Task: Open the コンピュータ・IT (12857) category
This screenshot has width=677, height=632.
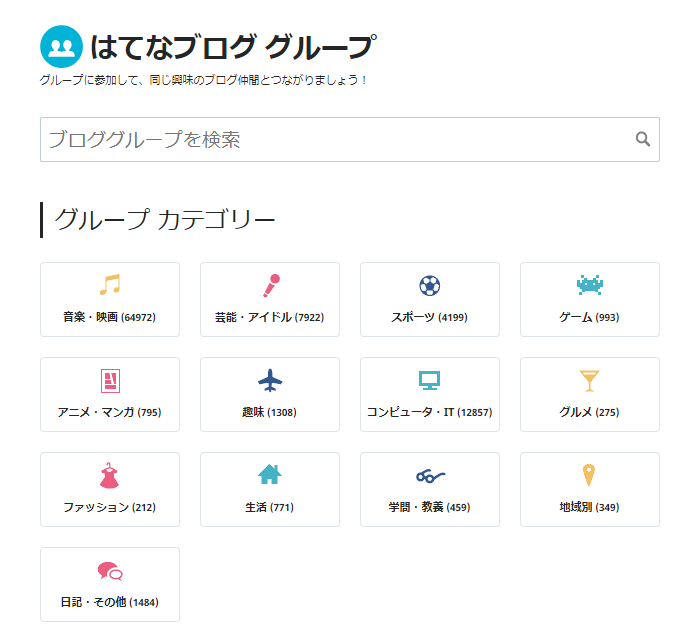Action: point(430,395)
